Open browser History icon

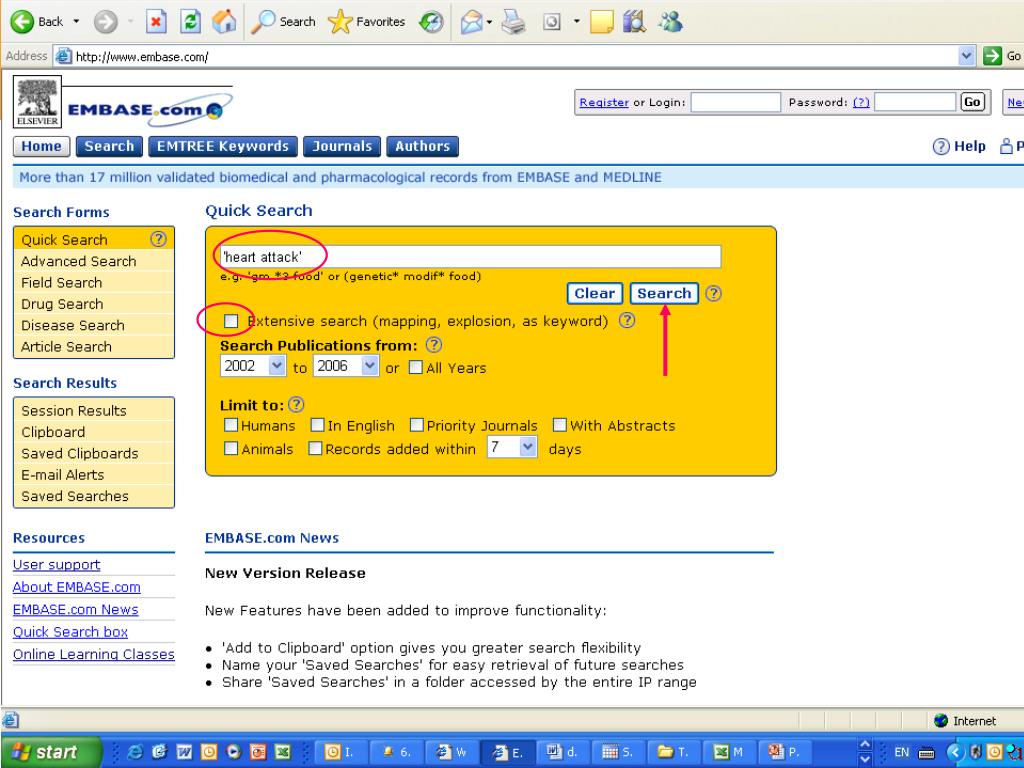tap(431, 22)
